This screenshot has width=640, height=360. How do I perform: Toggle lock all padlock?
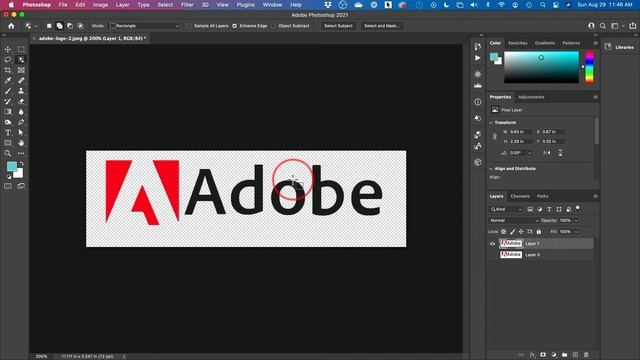(539, 231)
